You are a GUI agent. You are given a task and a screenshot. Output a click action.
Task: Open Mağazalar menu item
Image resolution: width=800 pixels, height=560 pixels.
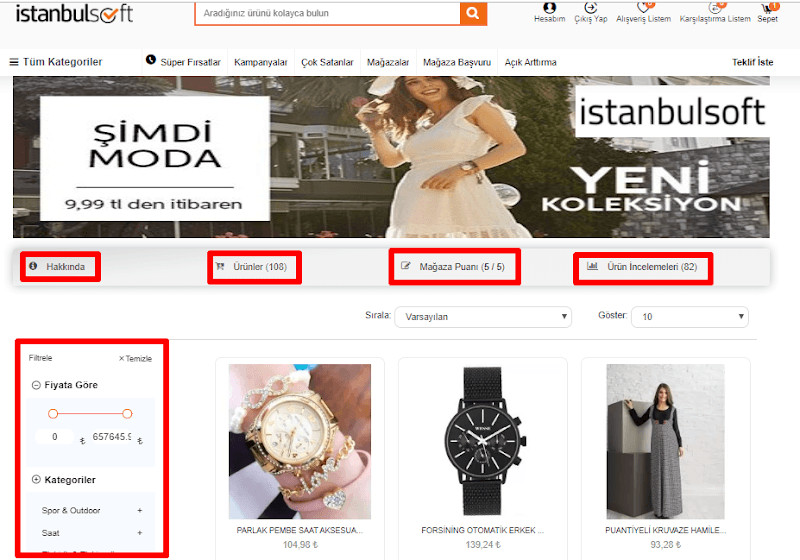[388, 62]
